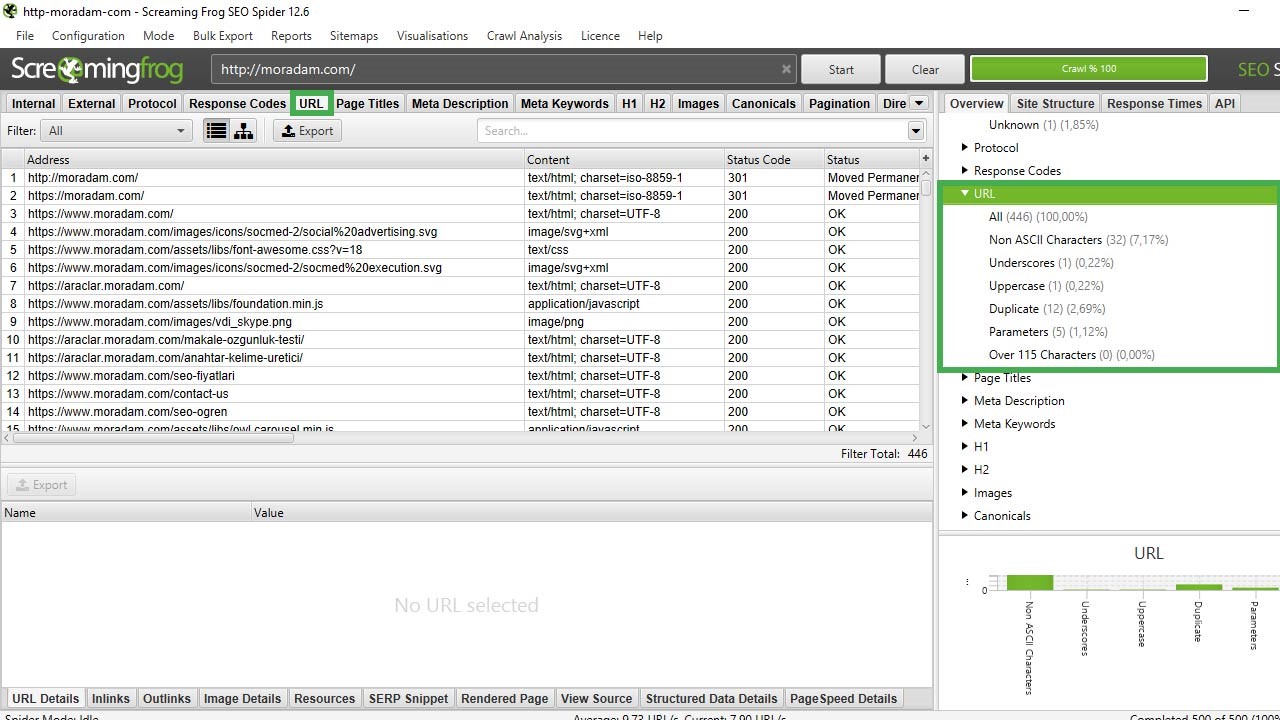Image resolution: width=1280 pixels, height=720 pixels.
Task: Select Parameters (5) filter in Overview
Action: (x=1048, y=331)
